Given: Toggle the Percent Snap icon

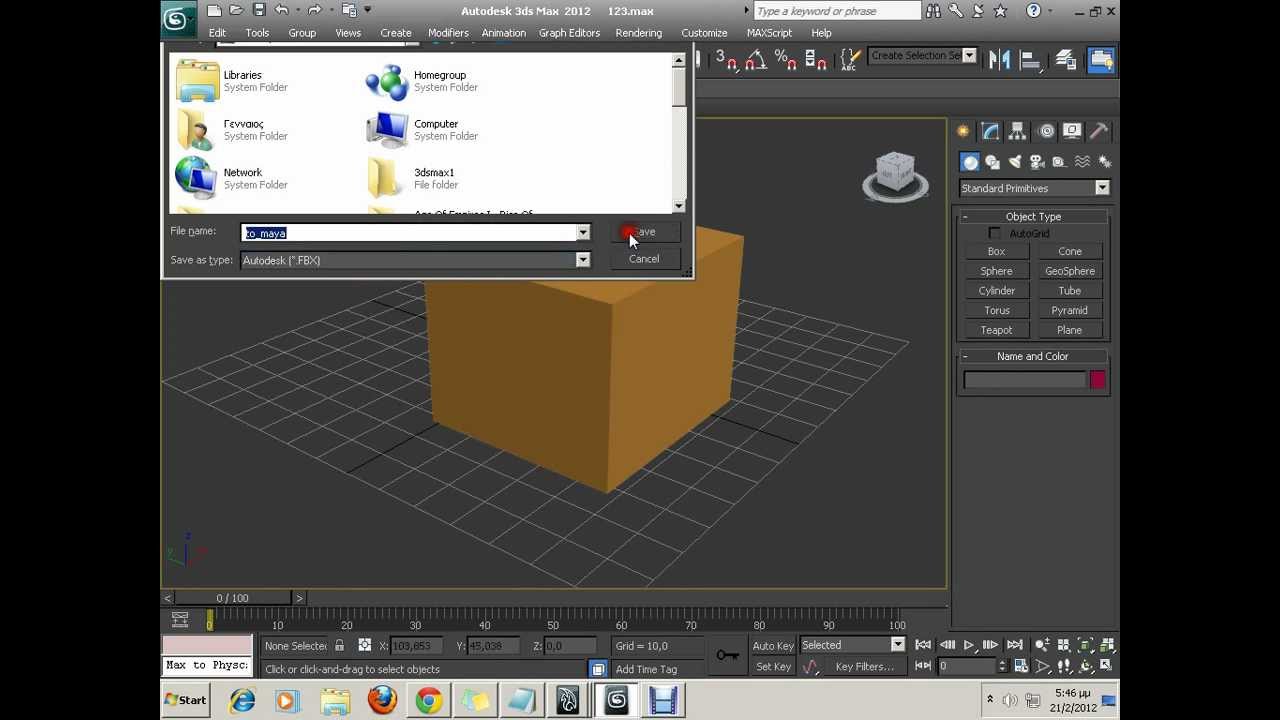Looking at the screenshot, I should 785,60.
